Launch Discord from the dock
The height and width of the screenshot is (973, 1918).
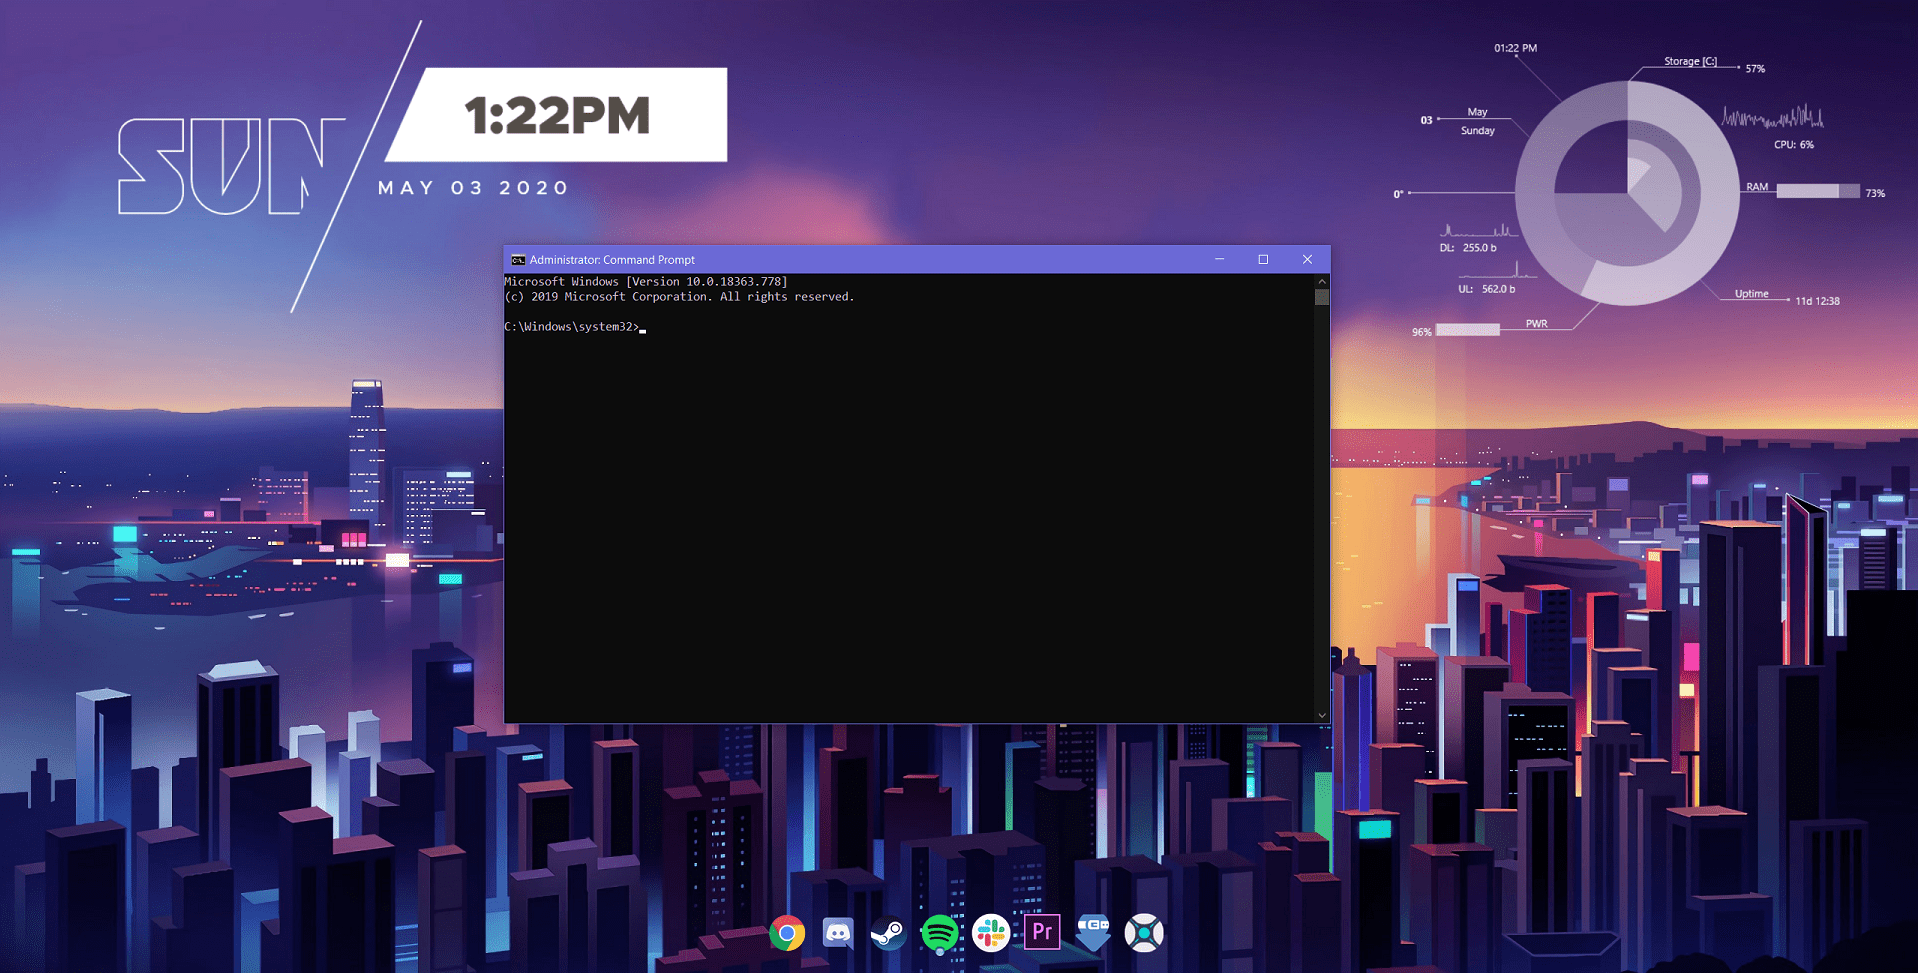837,933
